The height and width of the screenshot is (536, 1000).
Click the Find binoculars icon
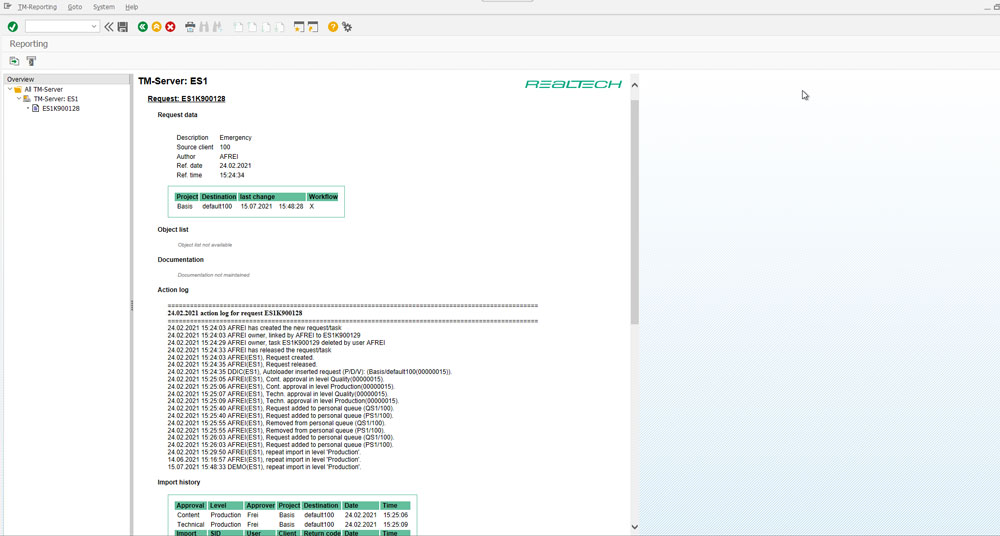click(x=203, y=27)
